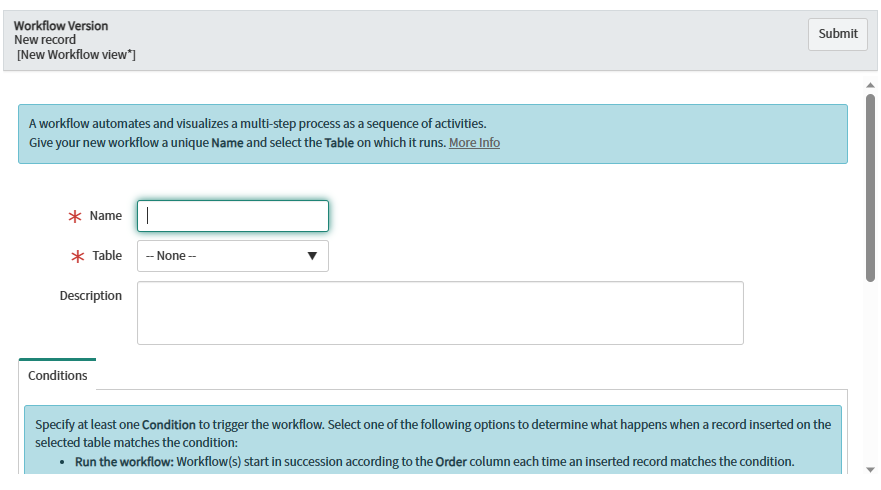This screenshot has height=490, width=881.
Task: Click the Description field label
Action: pos(90,296)
